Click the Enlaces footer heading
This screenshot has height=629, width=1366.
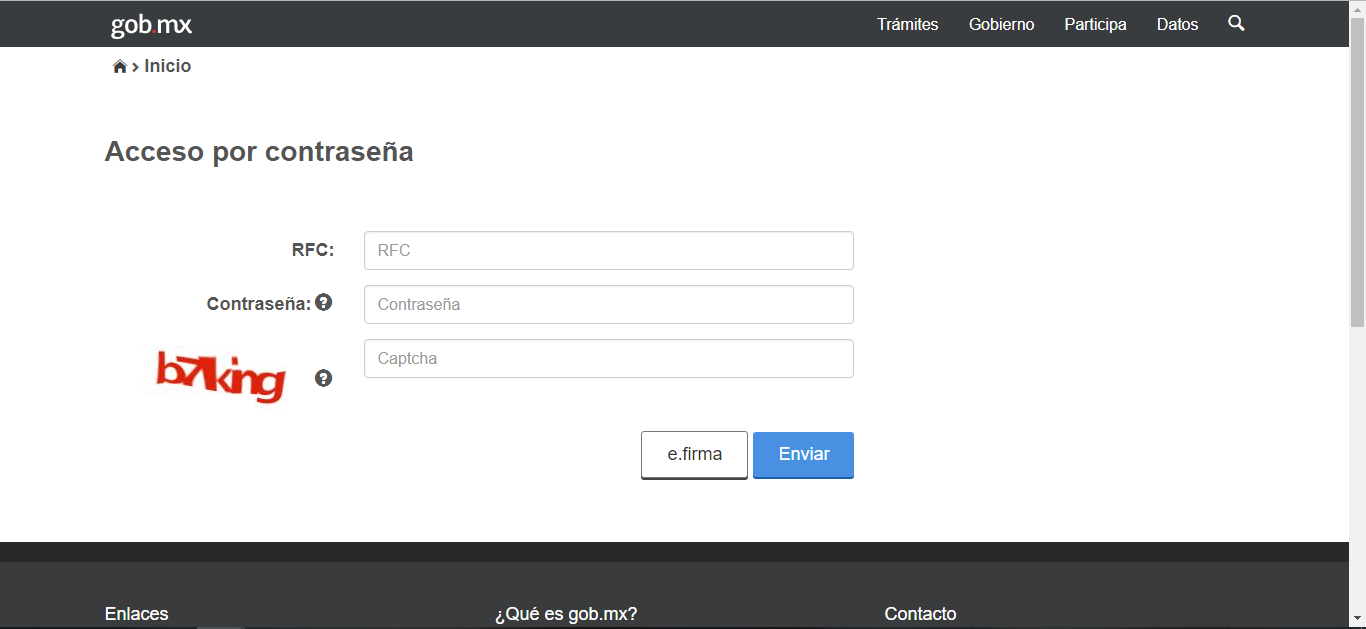point(136,614)
